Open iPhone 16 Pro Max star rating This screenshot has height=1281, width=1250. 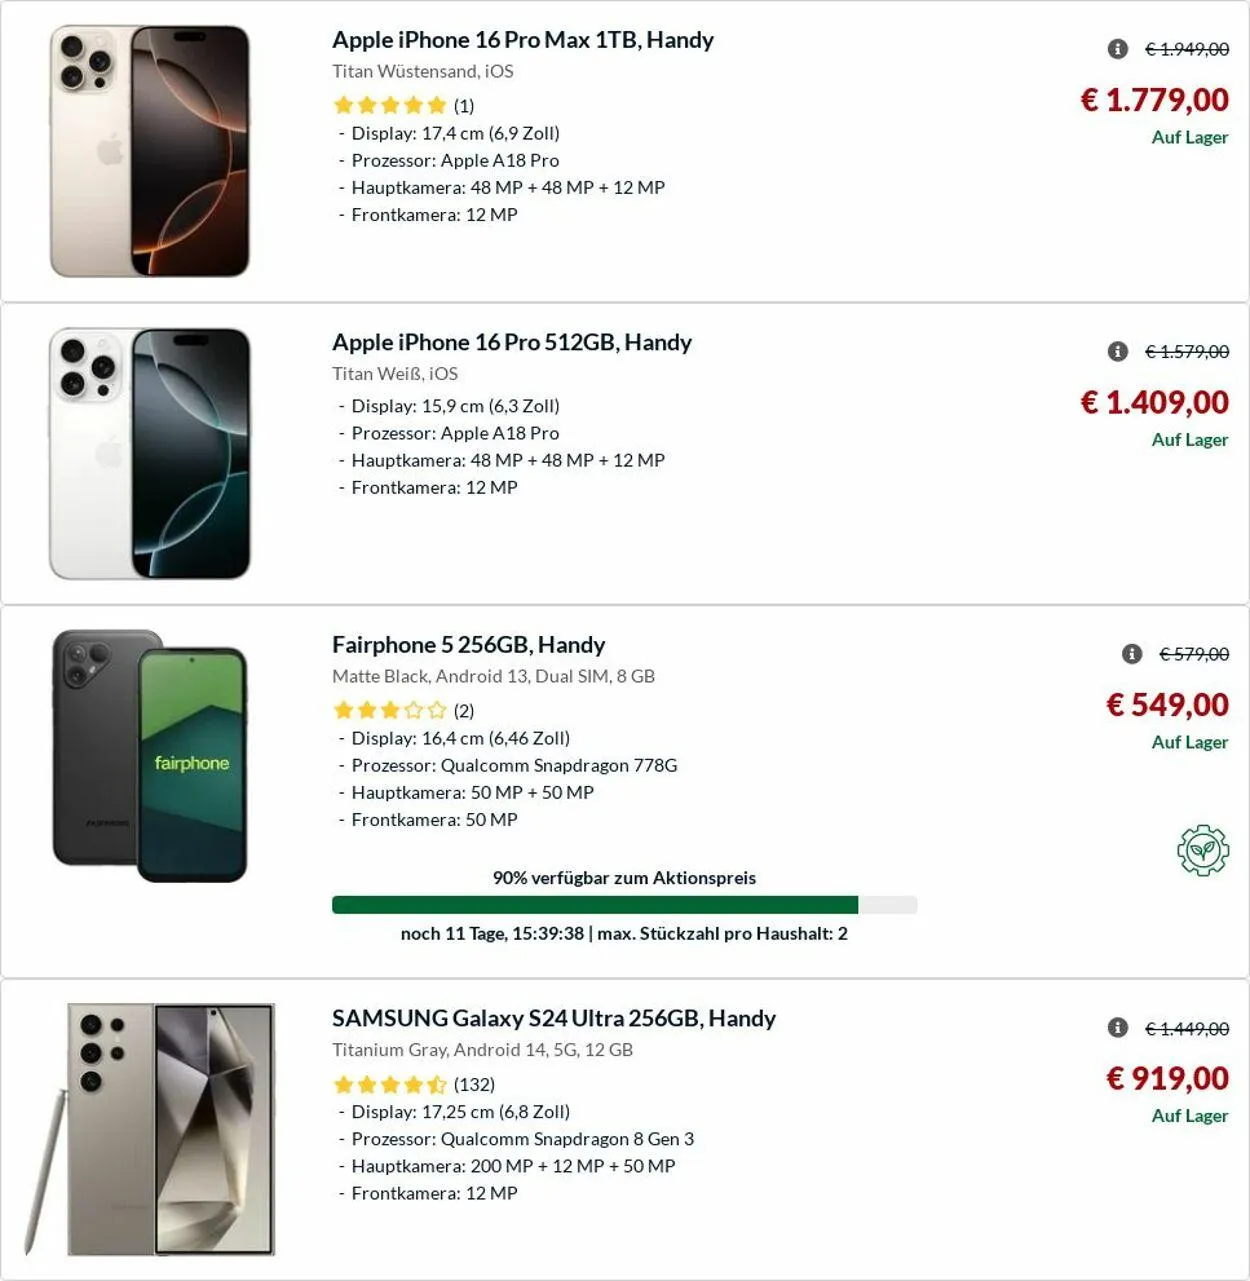click(389, 105)
